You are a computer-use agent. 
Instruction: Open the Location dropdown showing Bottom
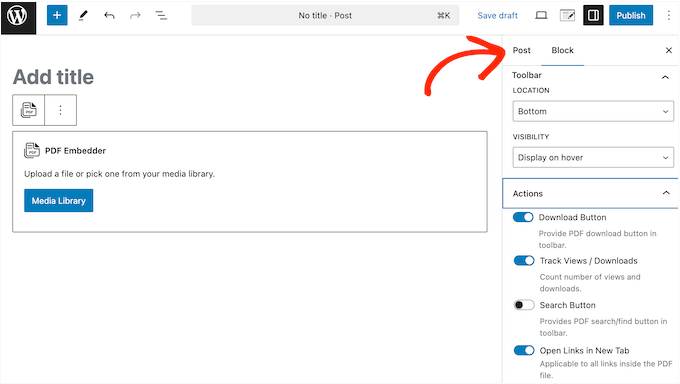pyautogui.click(x=593, y=112)
